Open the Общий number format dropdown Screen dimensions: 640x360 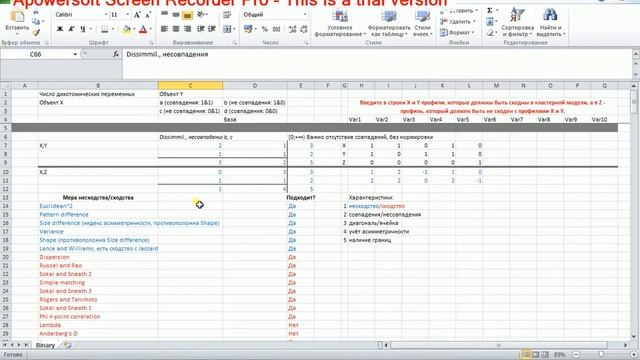tap(304, 15)
